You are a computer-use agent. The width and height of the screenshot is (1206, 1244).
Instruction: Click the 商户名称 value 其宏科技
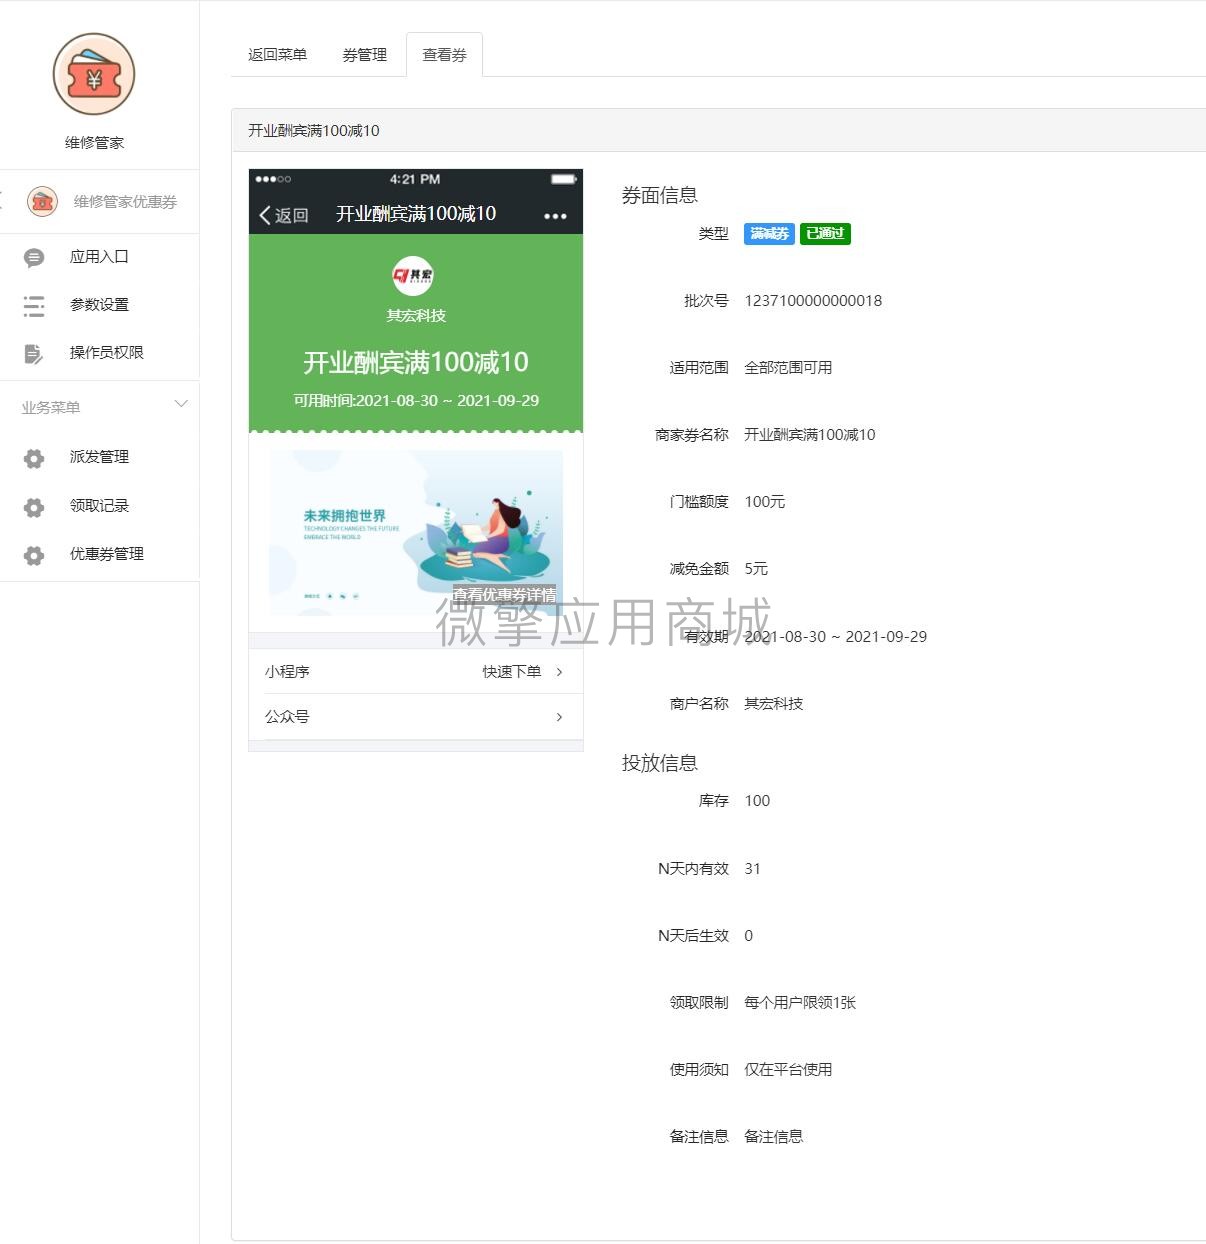coord(774,704)
